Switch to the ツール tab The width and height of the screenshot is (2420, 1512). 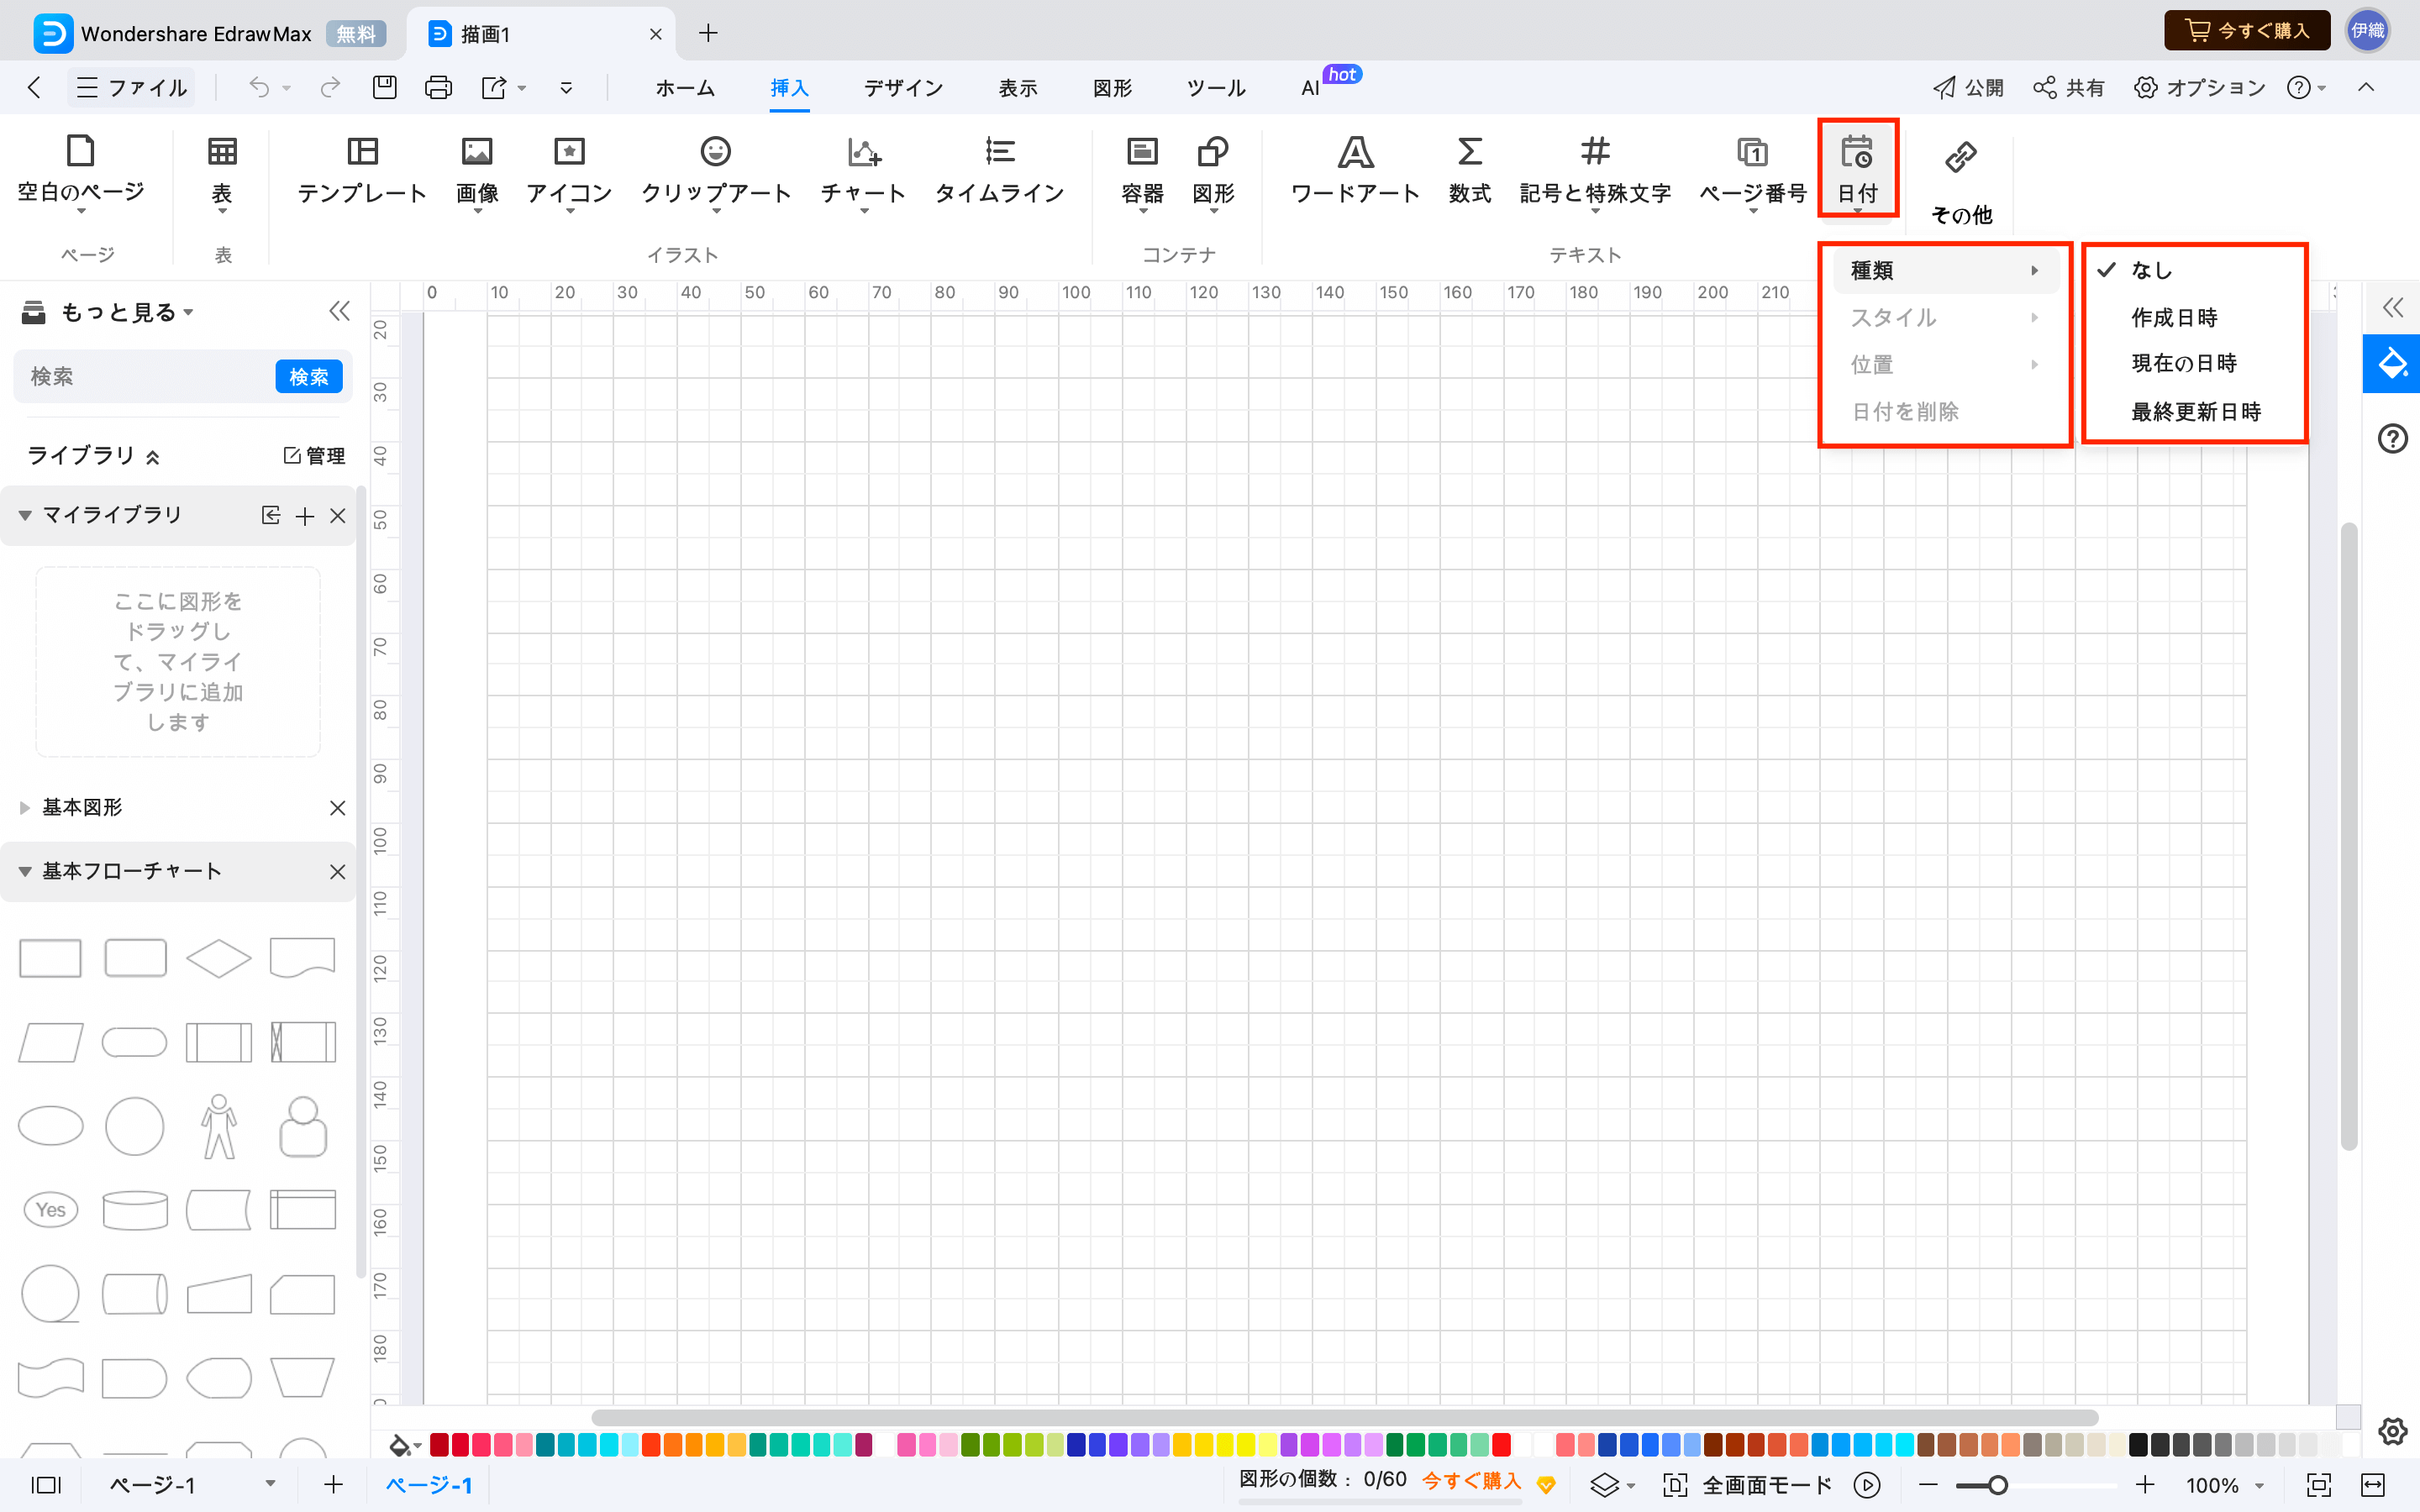(1216, 88)
